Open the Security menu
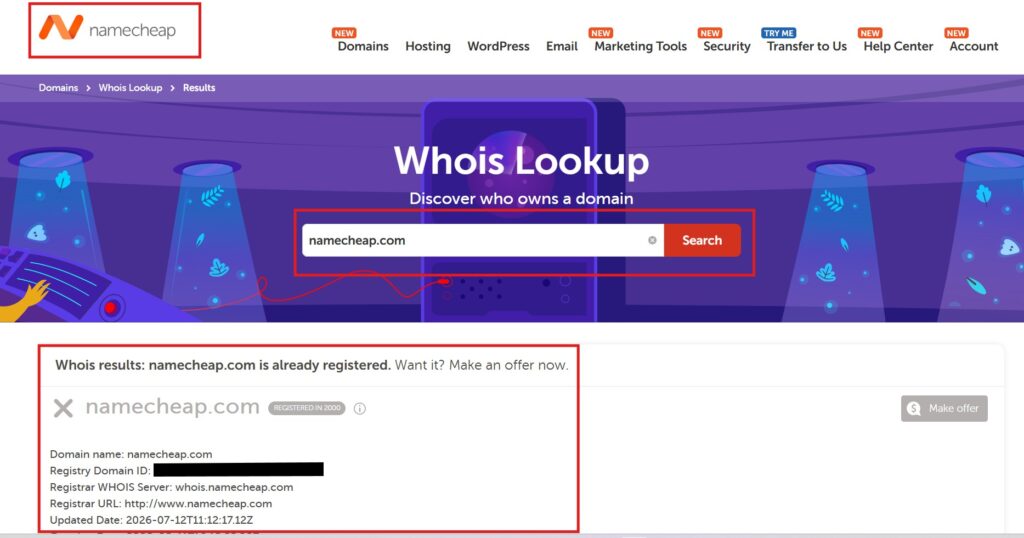 point(726,46)
